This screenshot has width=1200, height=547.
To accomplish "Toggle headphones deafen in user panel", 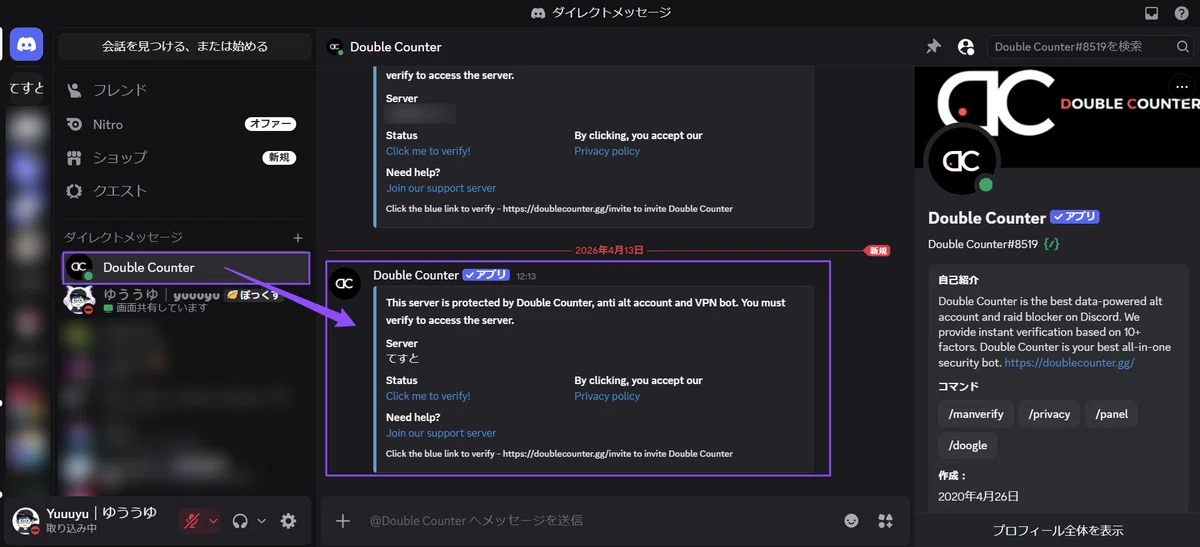I will (x=240, y=520).
